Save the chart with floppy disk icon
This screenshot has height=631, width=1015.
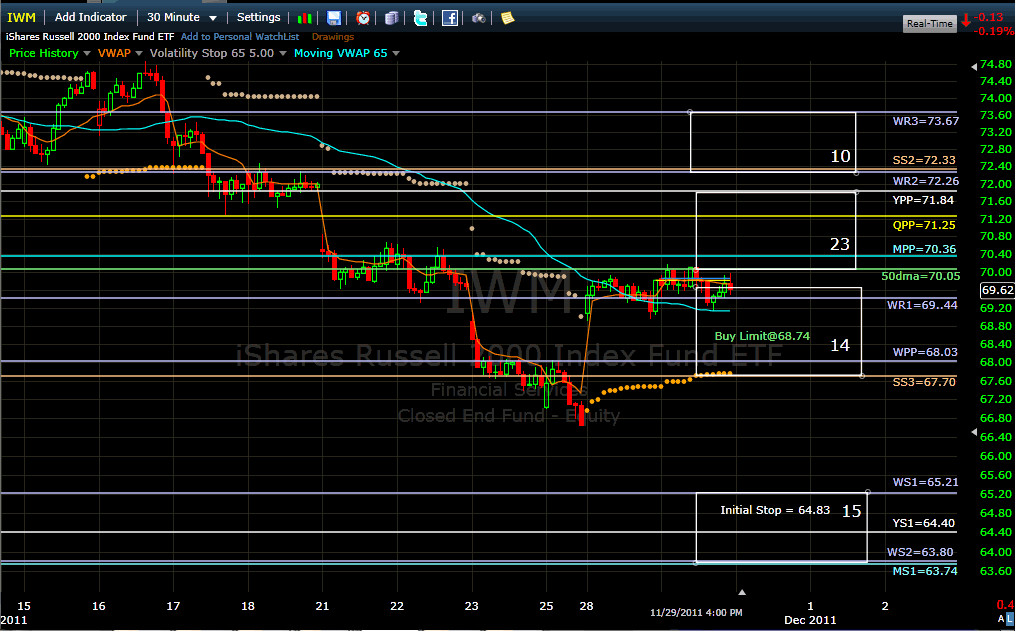333,18
